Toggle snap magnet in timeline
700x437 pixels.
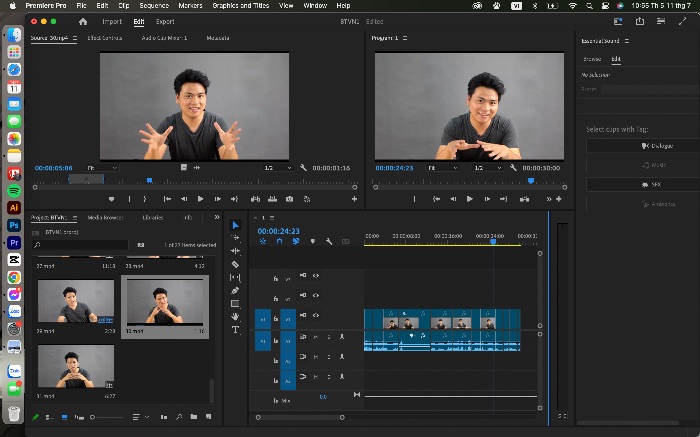279,241
